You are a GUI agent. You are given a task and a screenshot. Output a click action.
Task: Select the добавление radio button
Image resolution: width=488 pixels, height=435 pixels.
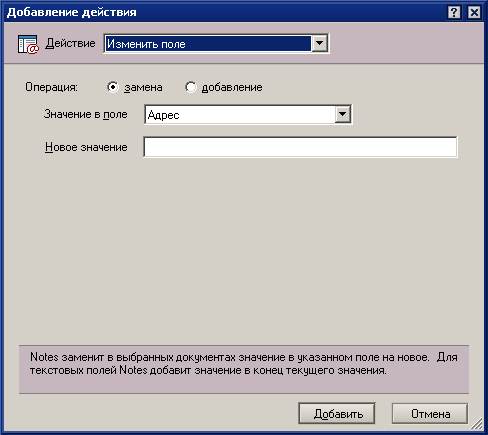coord(191,87)
